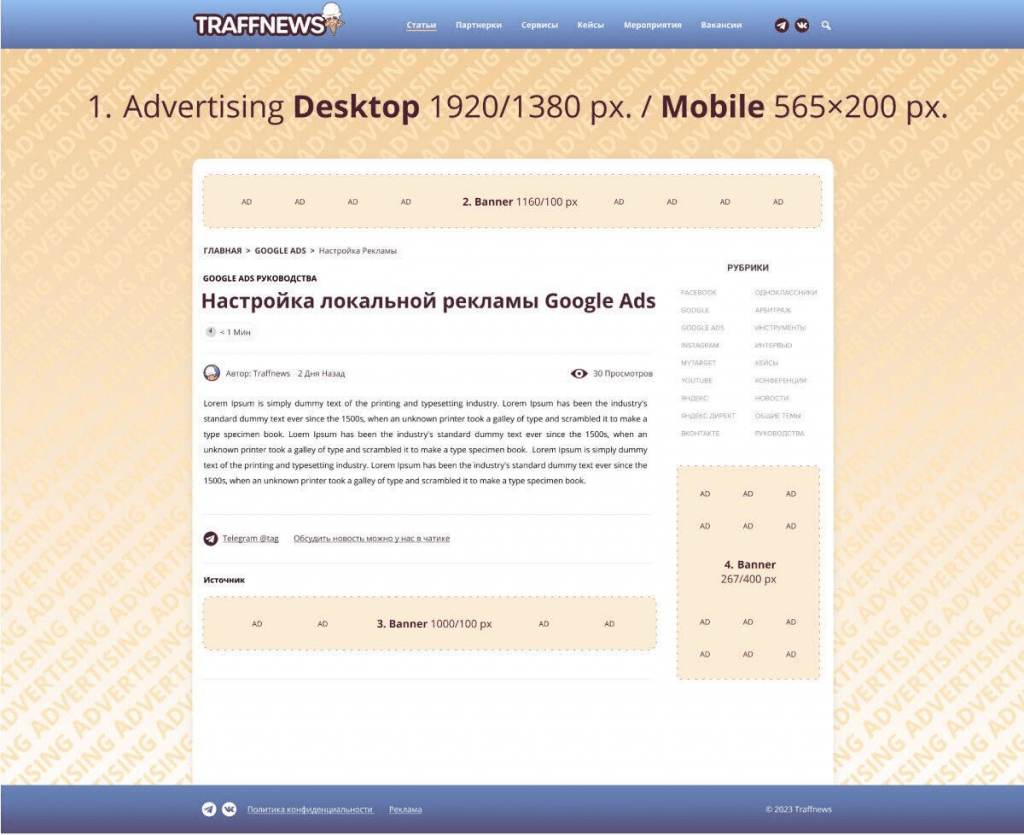1024x835 pixels.
Task: Open the 'Кейсы' item in the header menu
Action: (x=590, y=25)
